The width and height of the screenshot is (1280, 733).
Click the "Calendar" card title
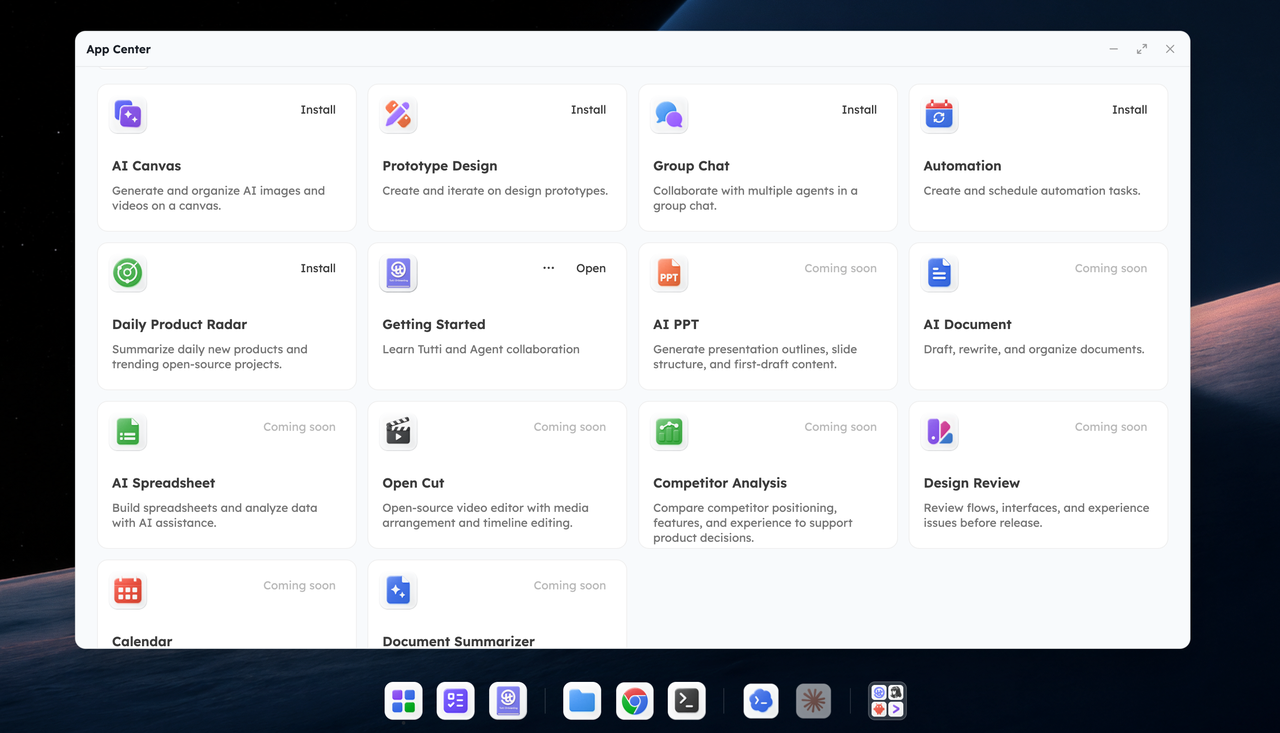click(142, 641)
